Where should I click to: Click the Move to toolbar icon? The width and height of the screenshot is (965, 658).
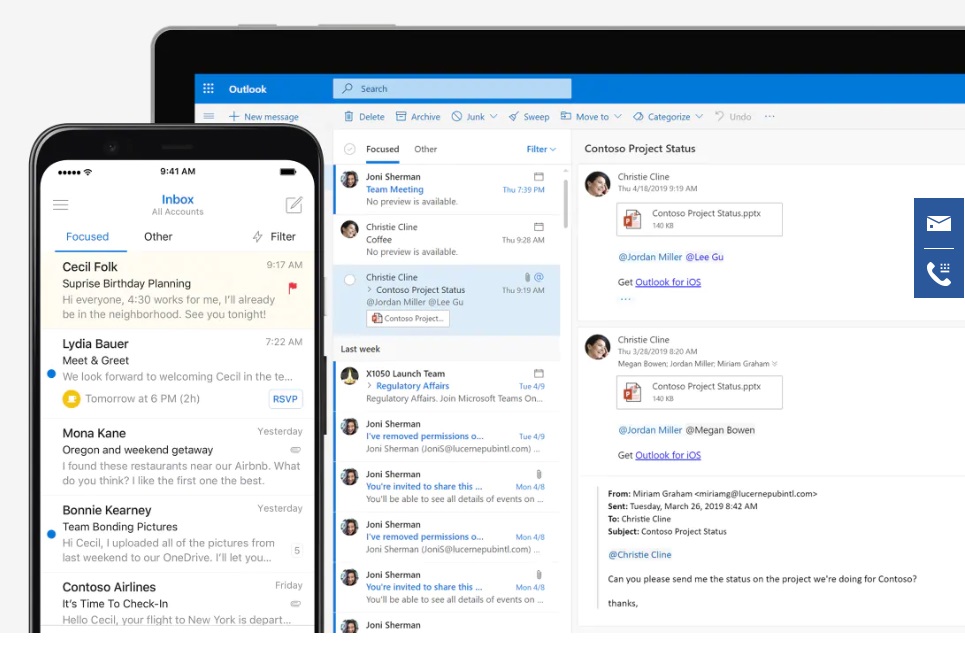[x=566, y=116]
